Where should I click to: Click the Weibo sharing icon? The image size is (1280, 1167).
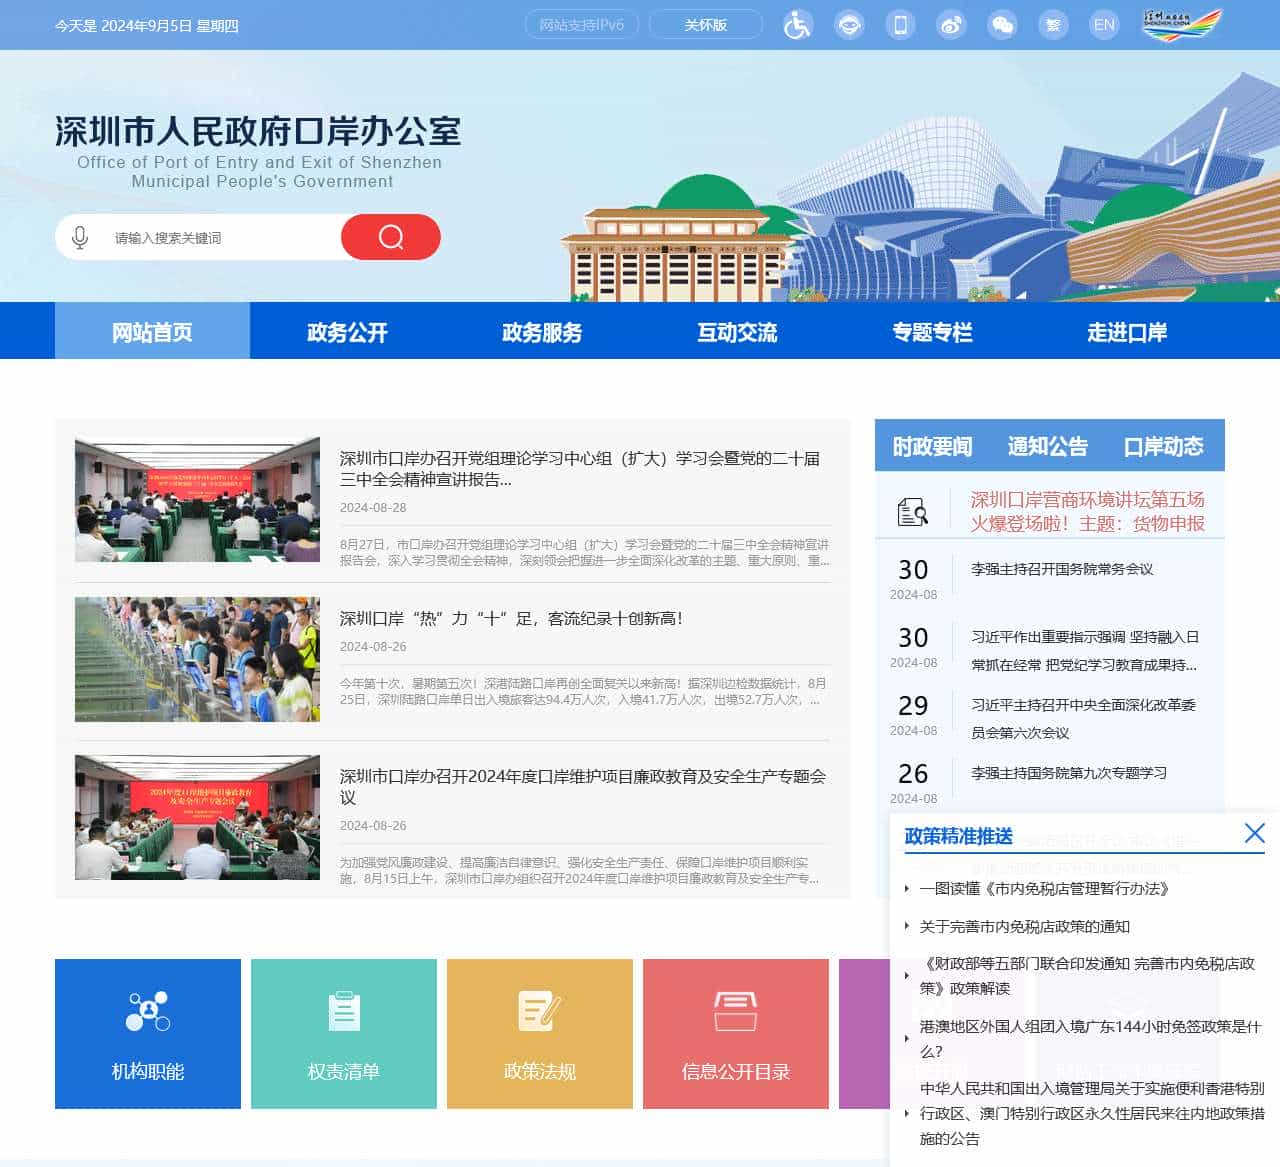click(951, 24)
